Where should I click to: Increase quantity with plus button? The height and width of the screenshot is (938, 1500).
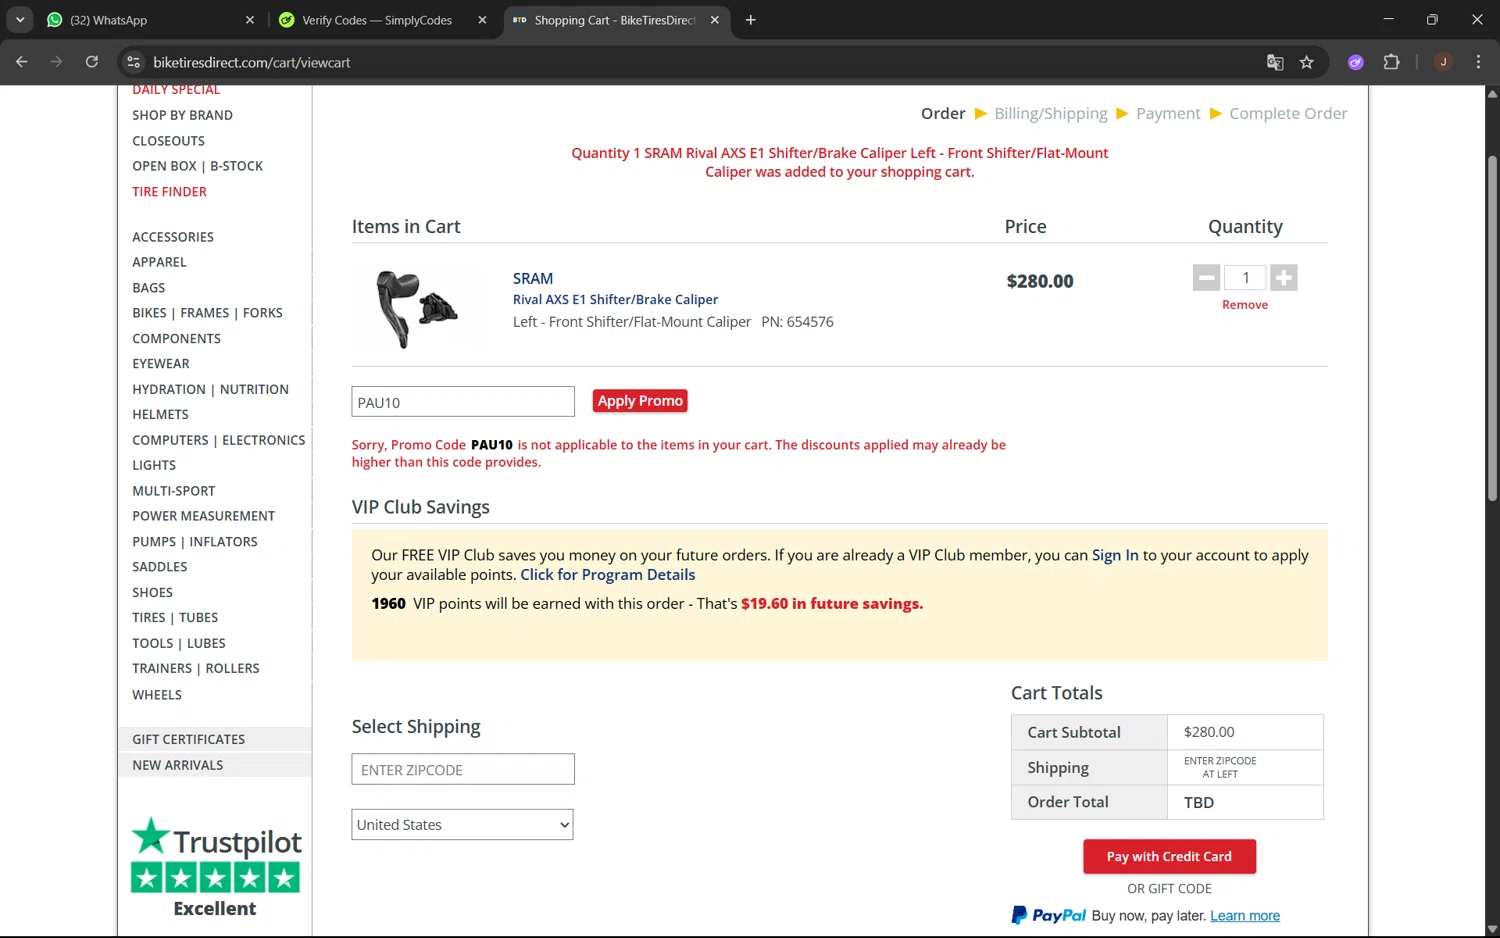1284,278
